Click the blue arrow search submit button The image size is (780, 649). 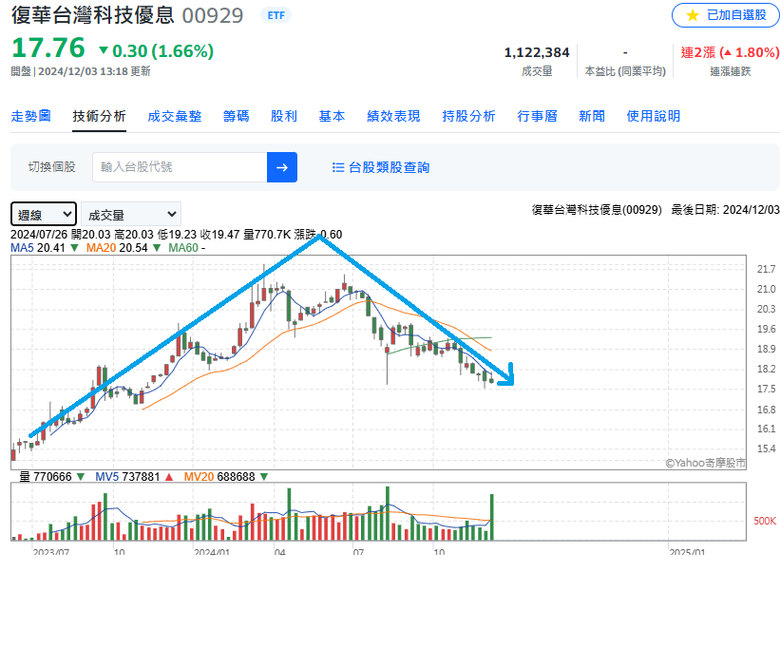(282, 167)
